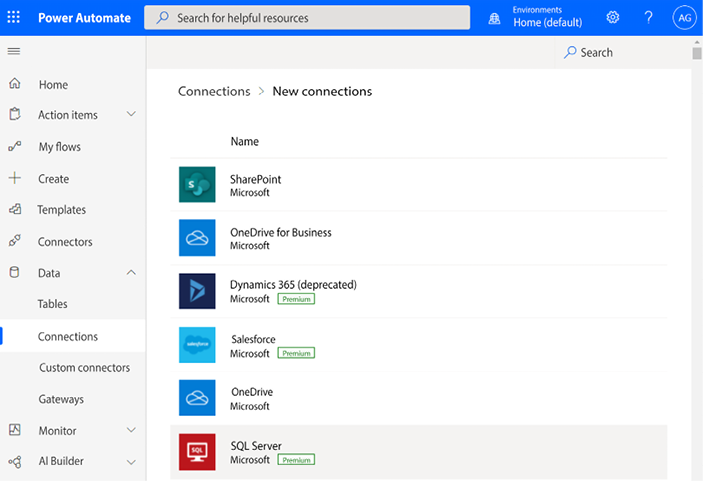This screenshot has width=703, height=481.
Task: Click the Salesforce connector icon
Action: coord(197,344)
